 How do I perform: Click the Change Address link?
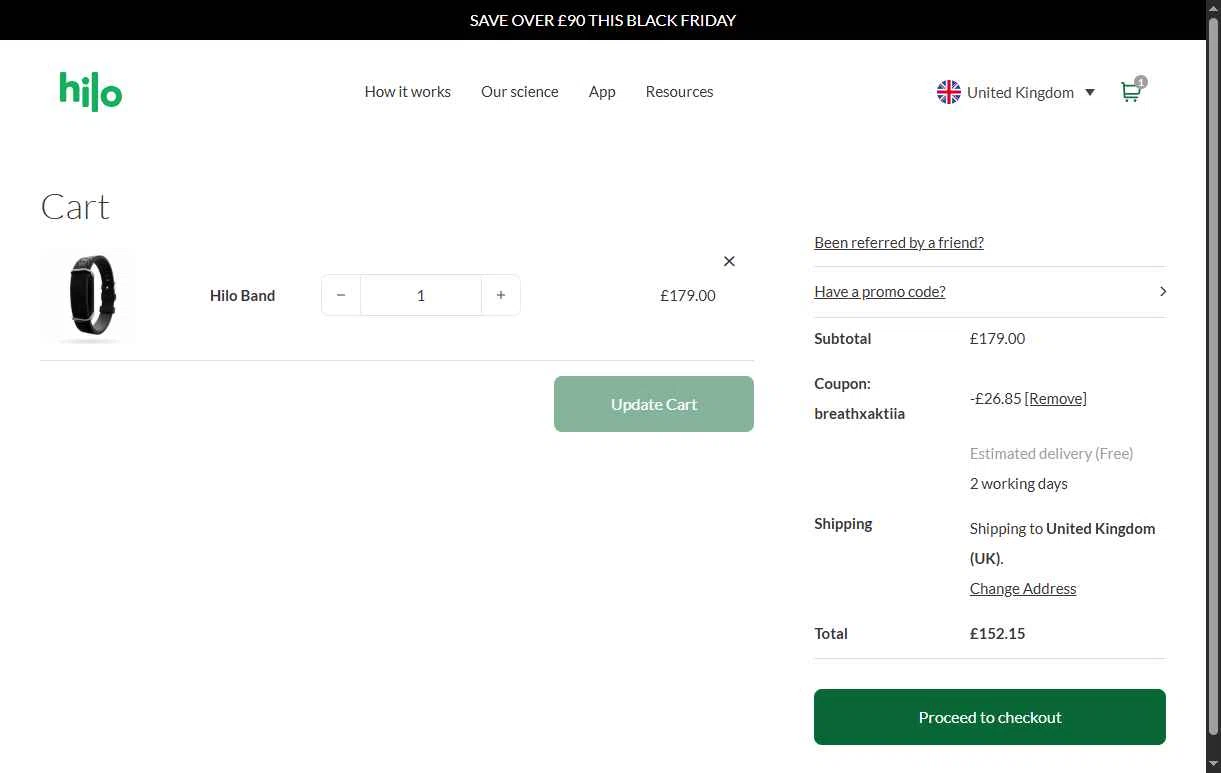tap(1023, 588)
